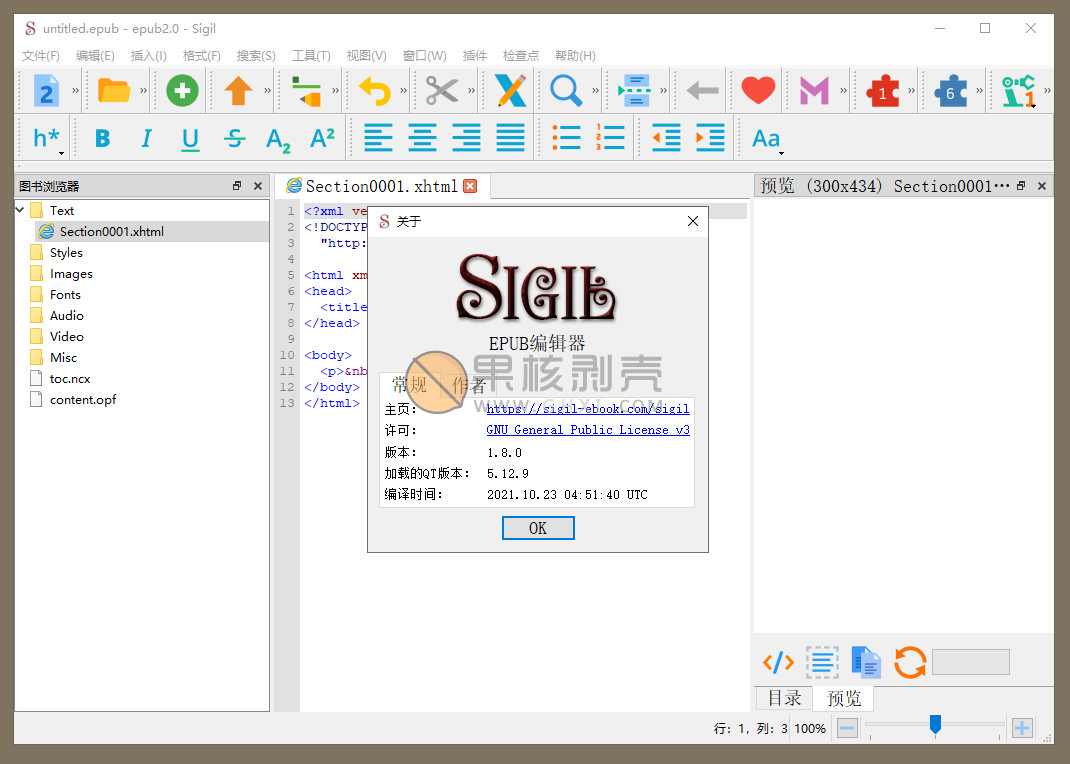Open the 插件 menu
The width and height of the screenshot is (1070, 764).
[x=475, y=56]
